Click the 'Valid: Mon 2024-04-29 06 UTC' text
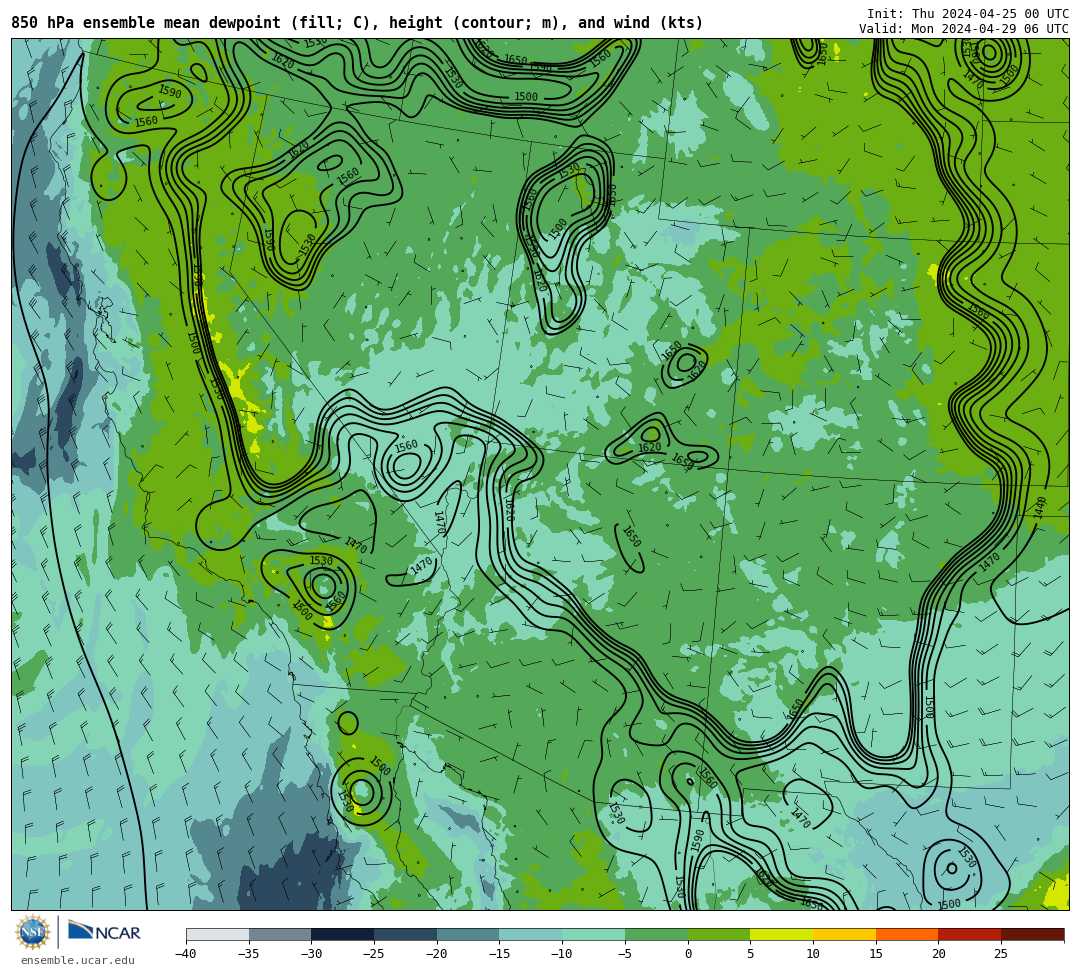 964,28
